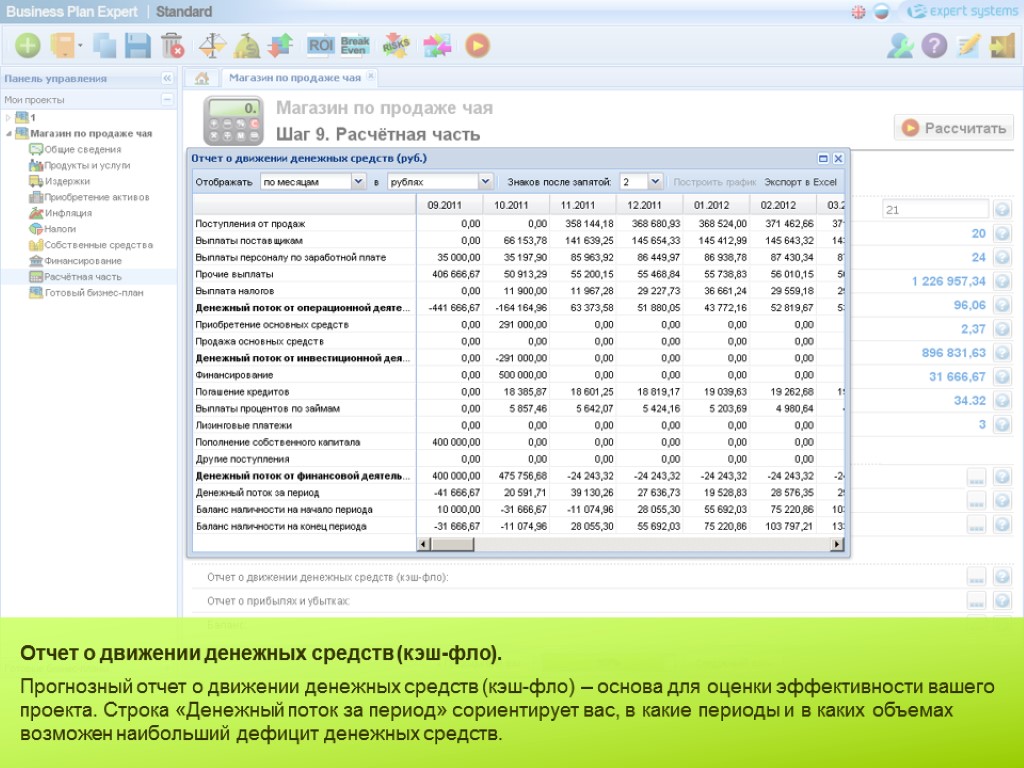Select Расчётная часть tree item
Screen dimensions: 1024x768
[82, 276]
